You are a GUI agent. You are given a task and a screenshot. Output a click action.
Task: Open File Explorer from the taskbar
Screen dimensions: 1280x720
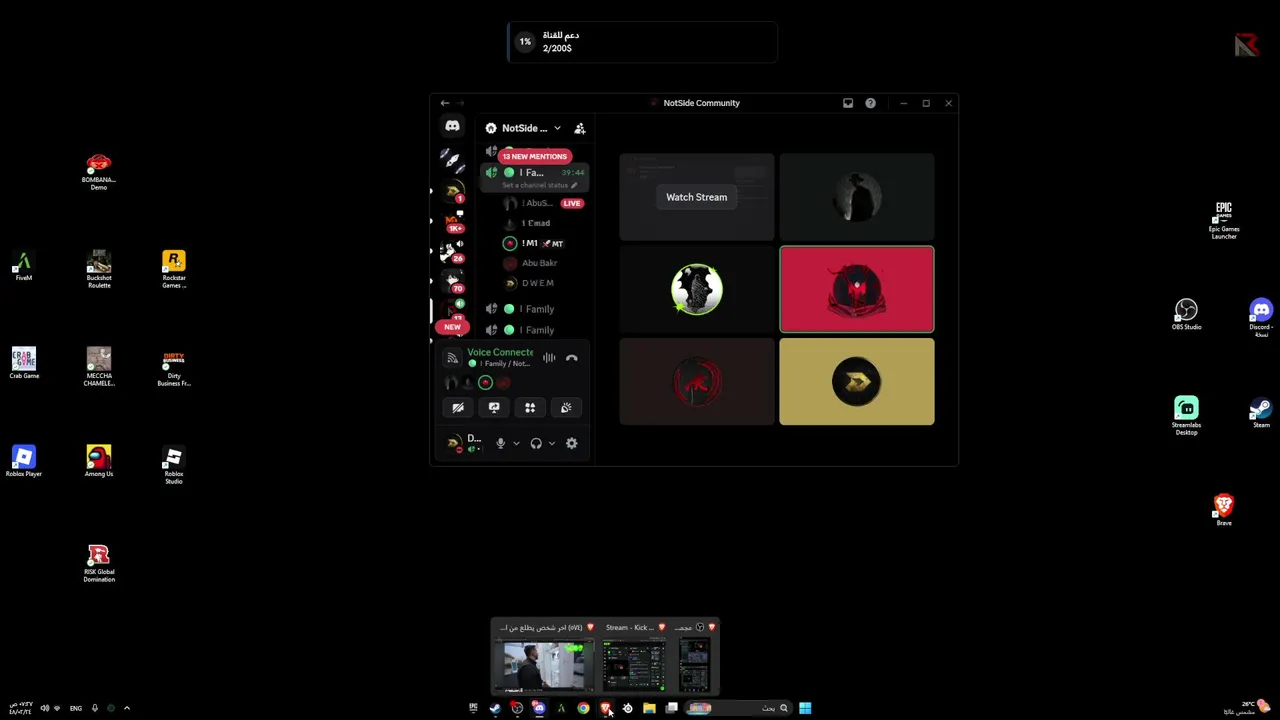point(649,708)
